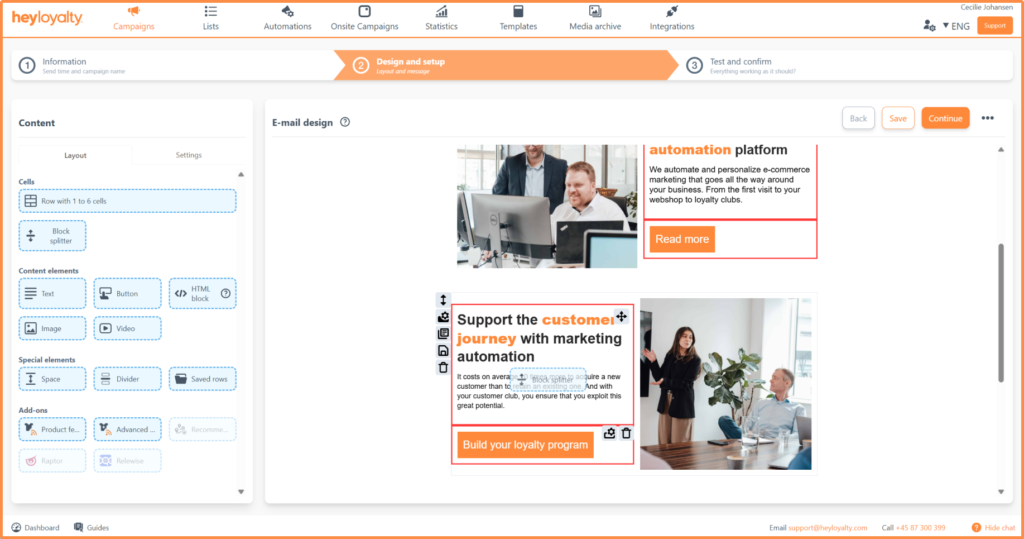The height and width of the screenshot is (539, 1024).
Task: Click the HTML block help question mark
Action: point(225,294)
